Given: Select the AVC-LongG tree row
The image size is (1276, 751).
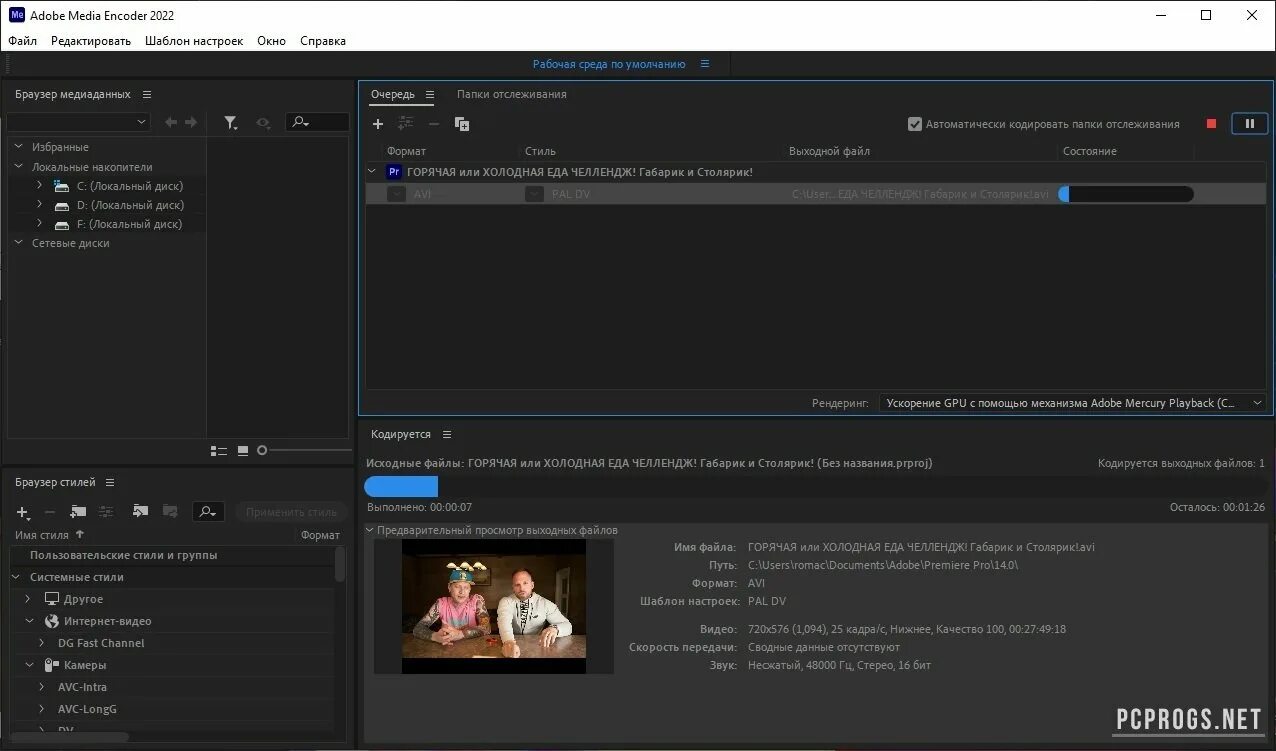Looking at the screenshot, I should point(172,709).
